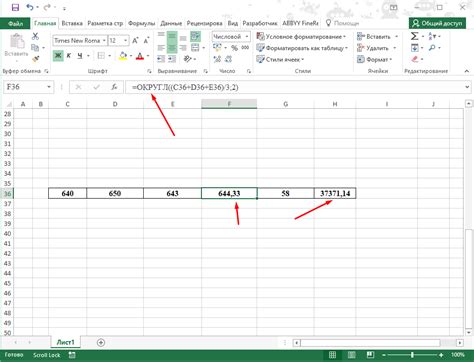This screenshot has width=474, height=362.
Task: Click the Find and Select magnifier icon
Action: (432, 48)
